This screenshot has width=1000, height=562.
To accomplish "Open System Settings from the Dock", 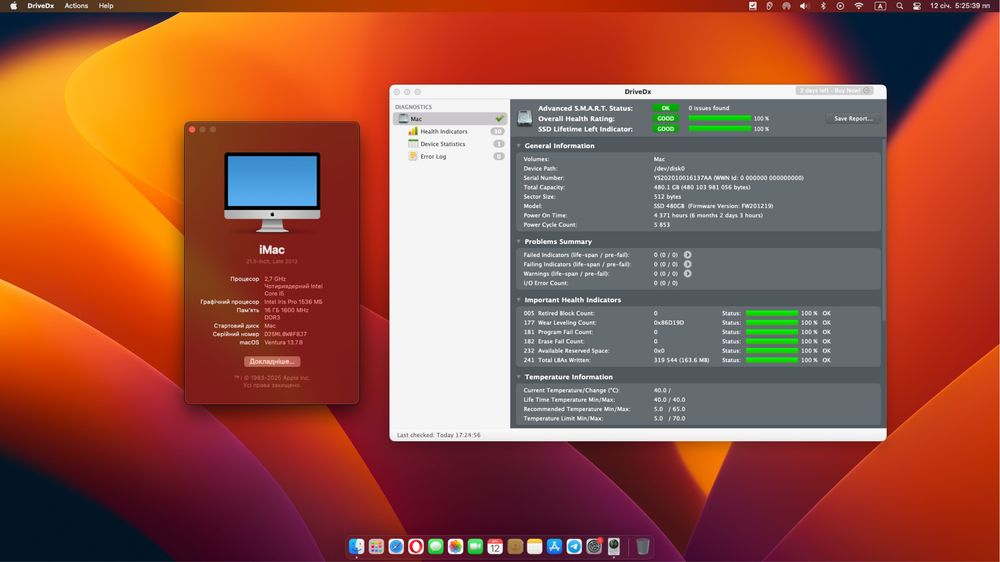I will pyautogui.click(x=594, y=546).
